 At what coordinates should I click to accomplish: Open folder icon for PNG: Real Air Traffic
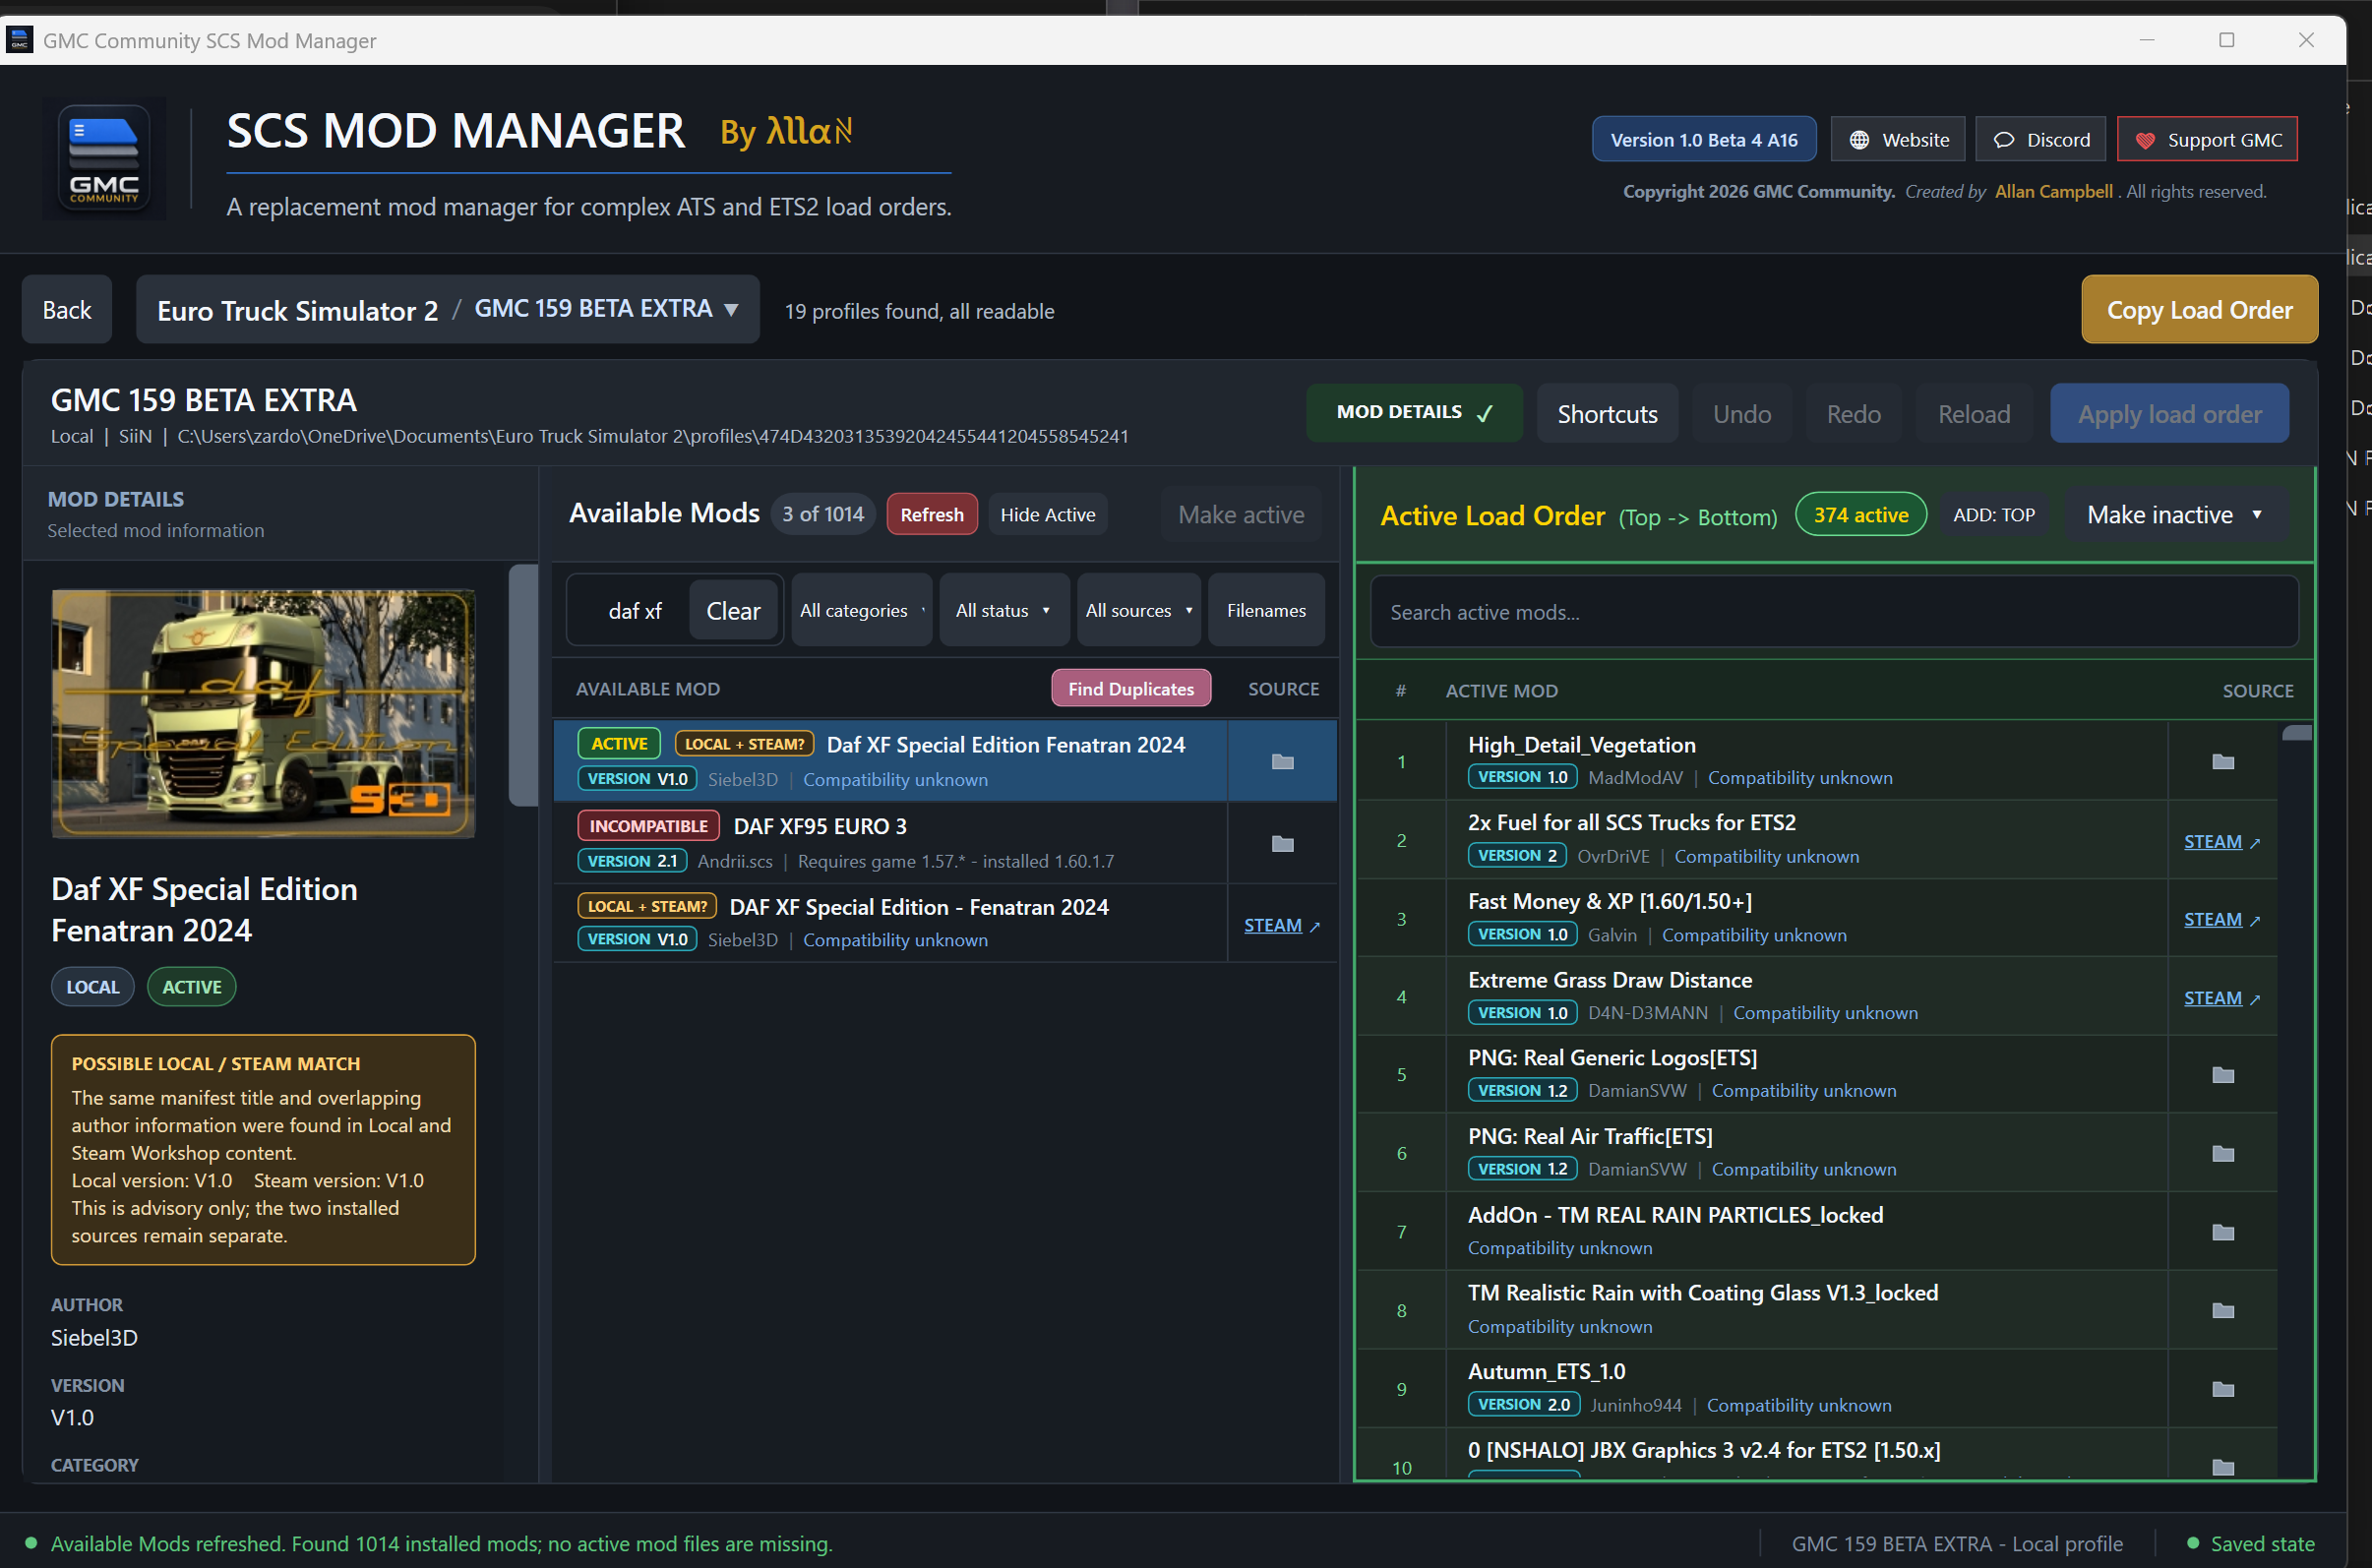coord(2222,1154)
